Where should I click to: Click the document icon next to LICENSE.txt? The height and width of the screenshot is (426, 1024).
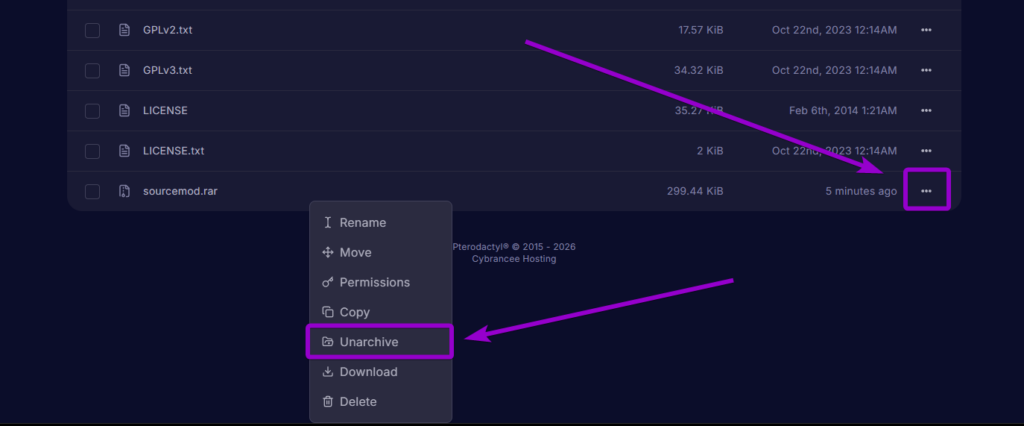pos(124,151)
